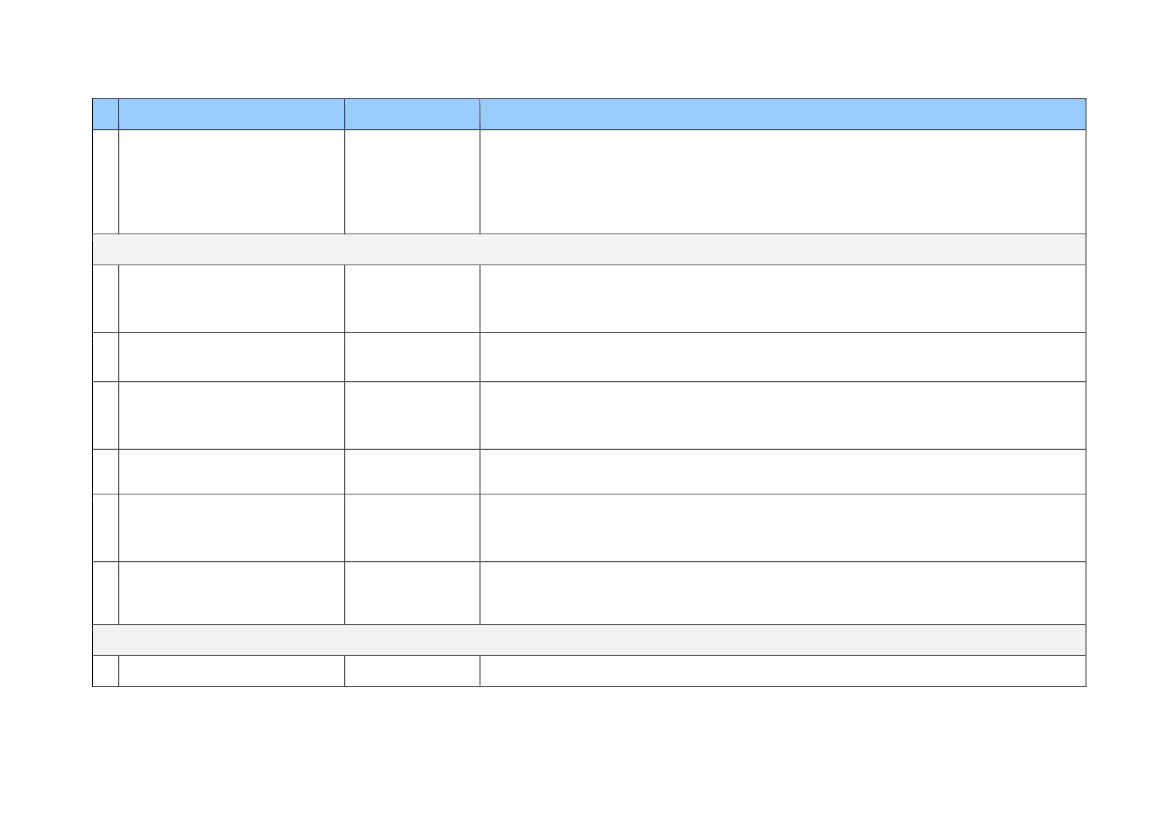This screenshot has height=827, width=1169.
Task: Select second-column cell just below the upper gray divider
Action: [231, 298]
